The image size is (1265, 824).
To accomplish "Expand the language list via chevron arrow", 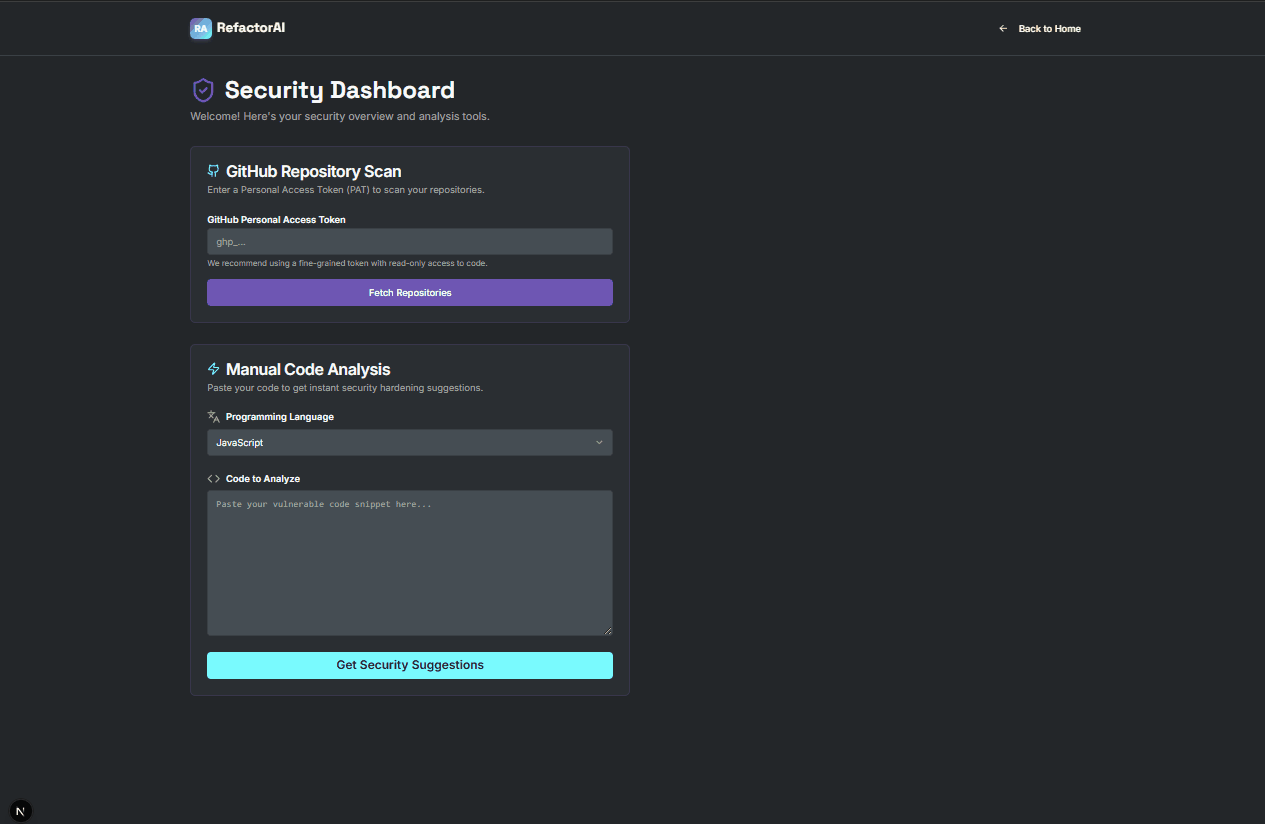I will point(599,442).
